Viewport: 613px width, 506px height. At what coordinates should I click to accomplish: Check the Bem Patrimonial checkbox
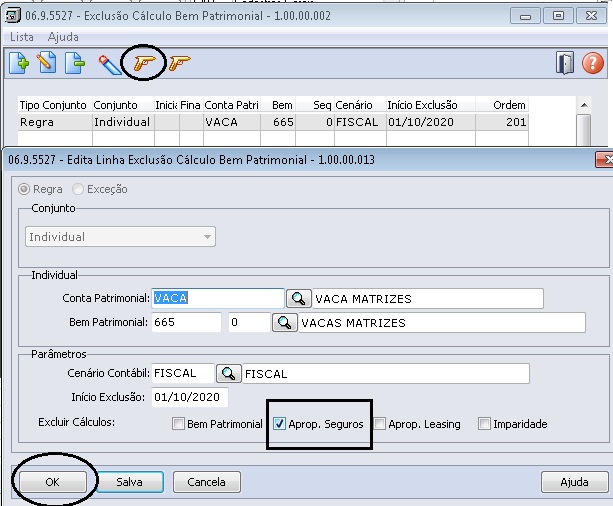(x=178, y=423)
